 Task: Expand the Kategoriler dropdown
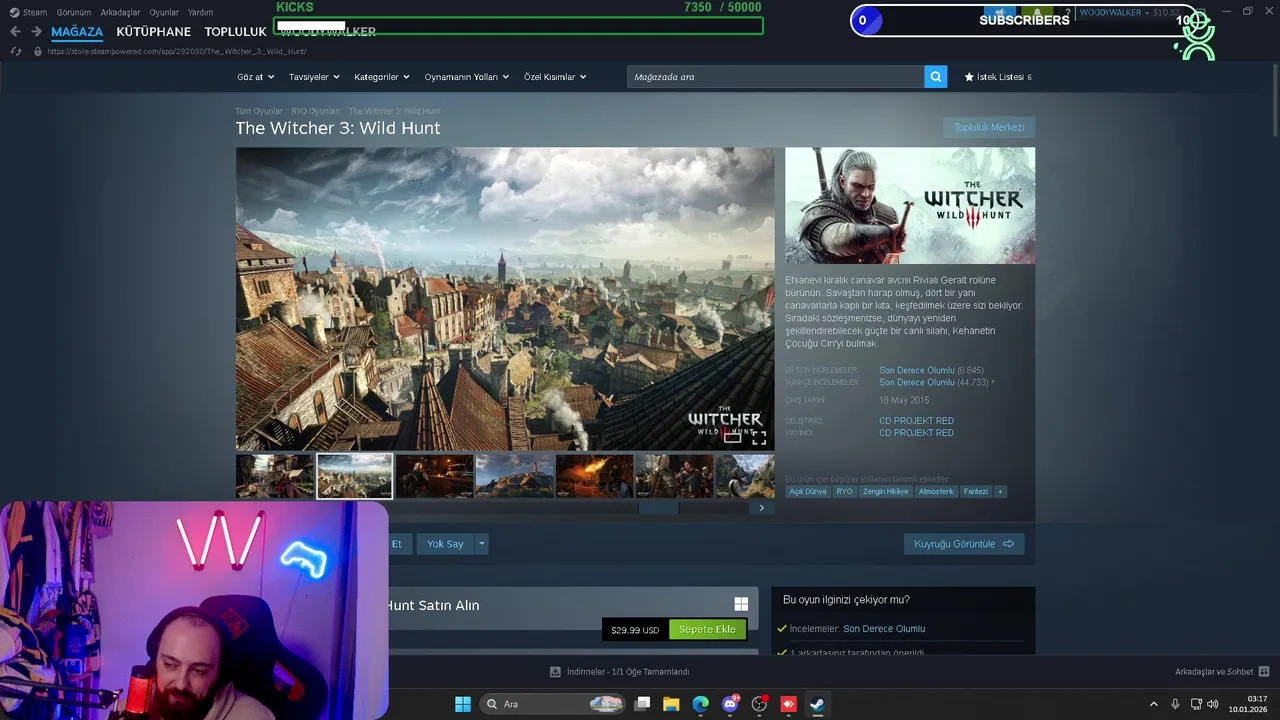[381, 77]
